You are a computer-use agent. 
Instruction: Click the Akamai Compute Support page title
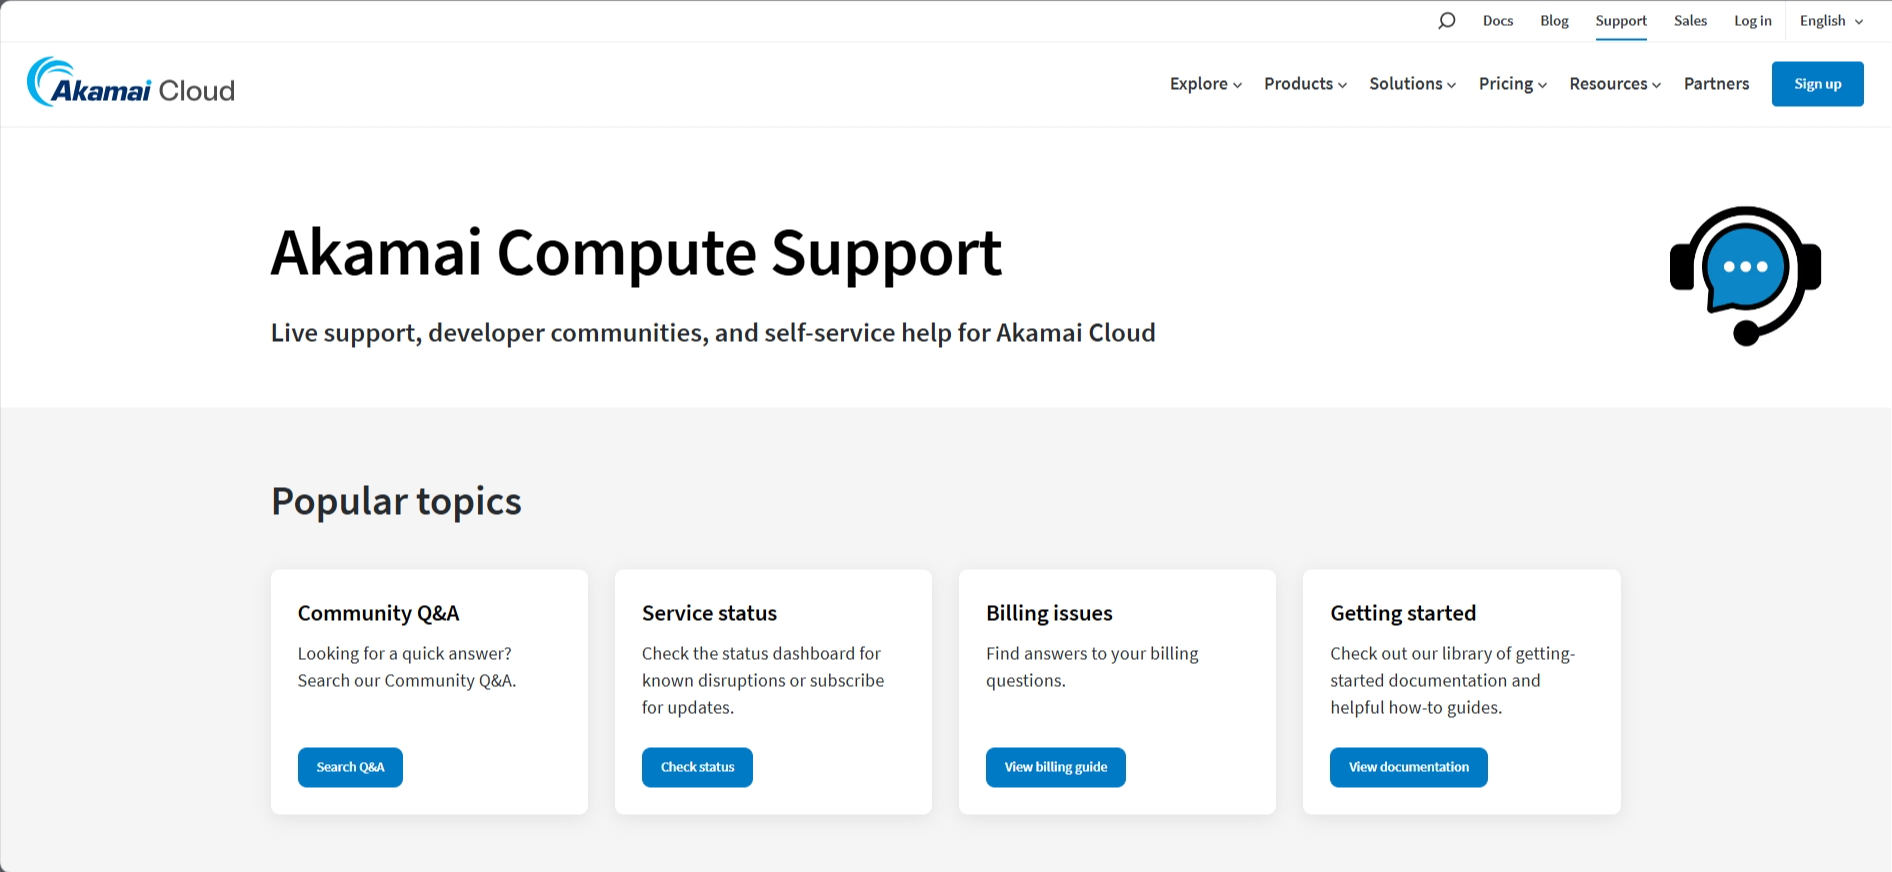636,252
